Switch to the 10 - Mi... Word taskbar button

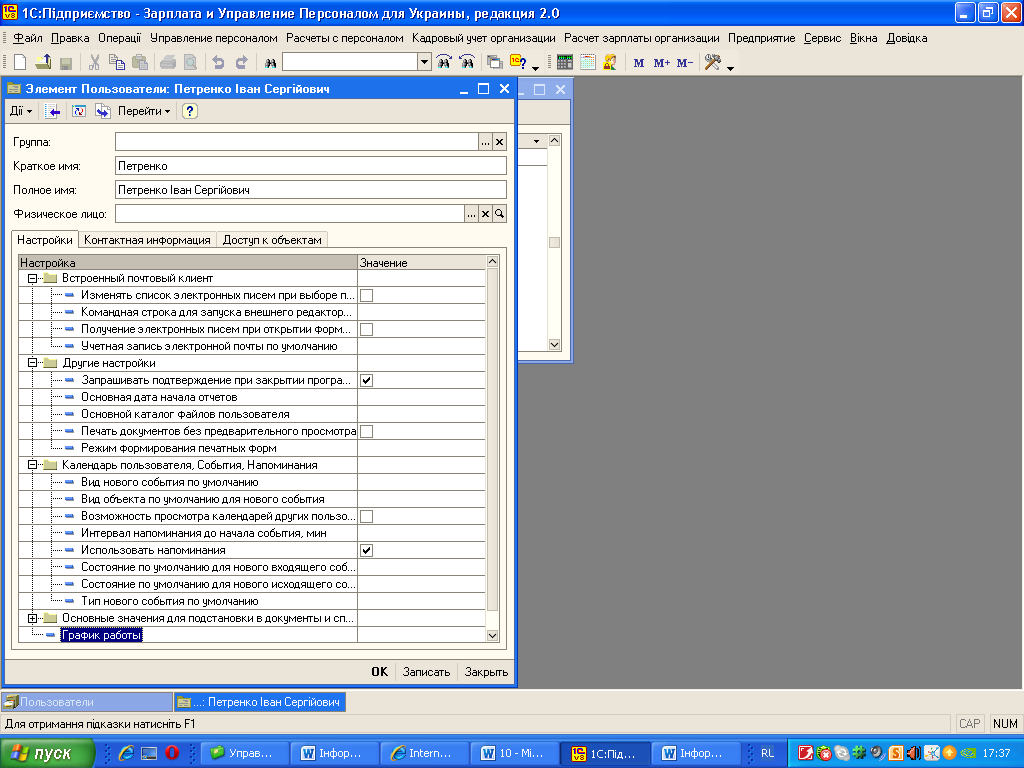(515, 753)
